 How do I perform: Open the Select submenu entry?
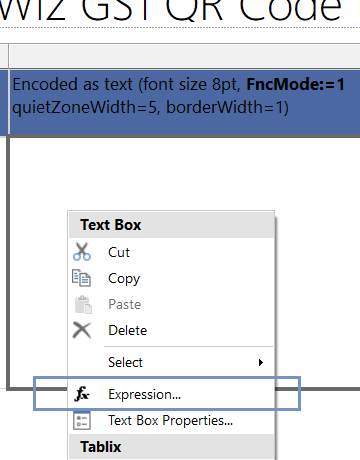(171, 362)
